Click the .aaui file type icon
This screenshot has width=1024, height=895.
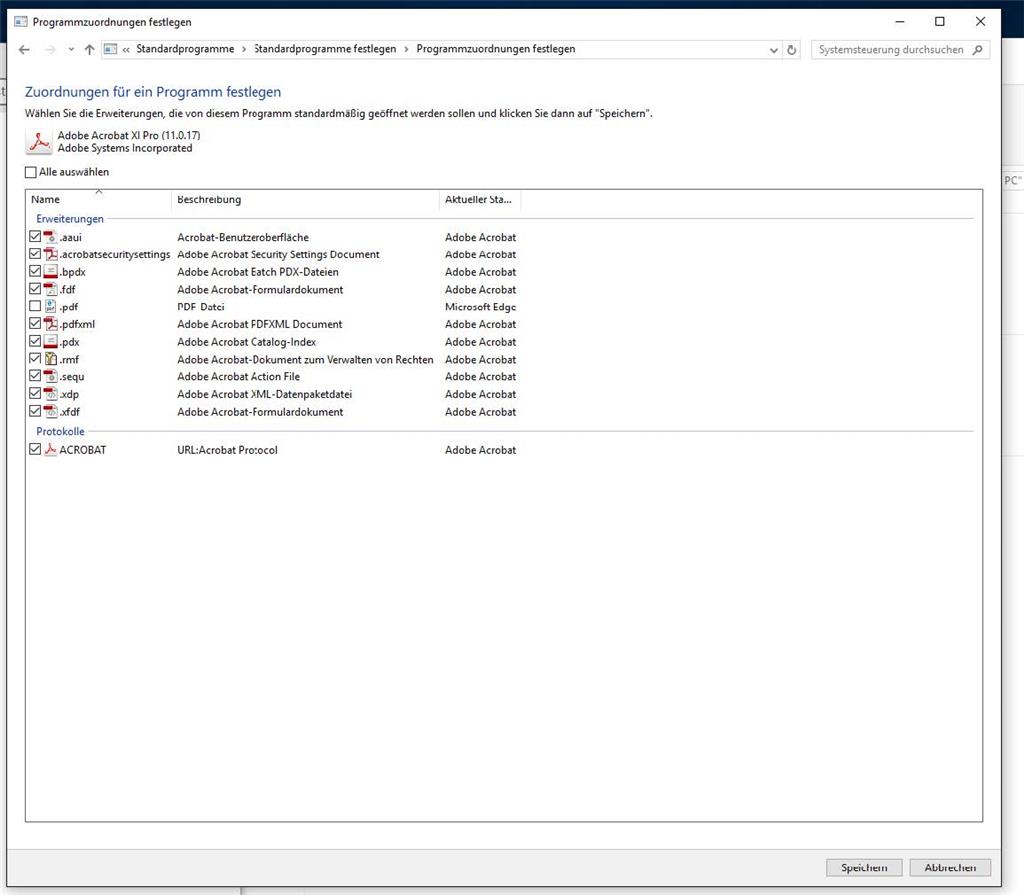tap(50, 237)
